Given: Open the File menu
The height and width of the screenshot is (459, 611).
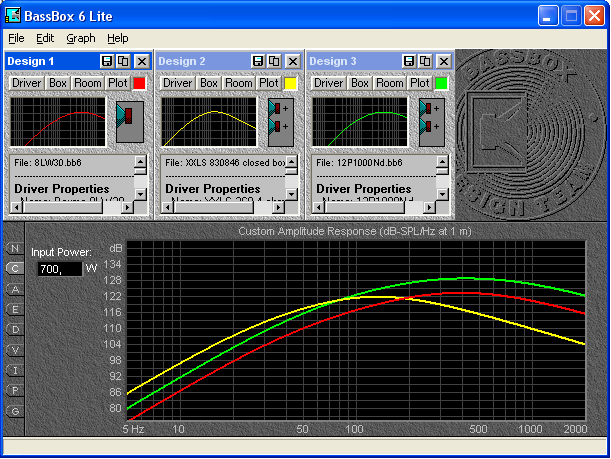Looking at the screenshot, I should pos(16,38).
